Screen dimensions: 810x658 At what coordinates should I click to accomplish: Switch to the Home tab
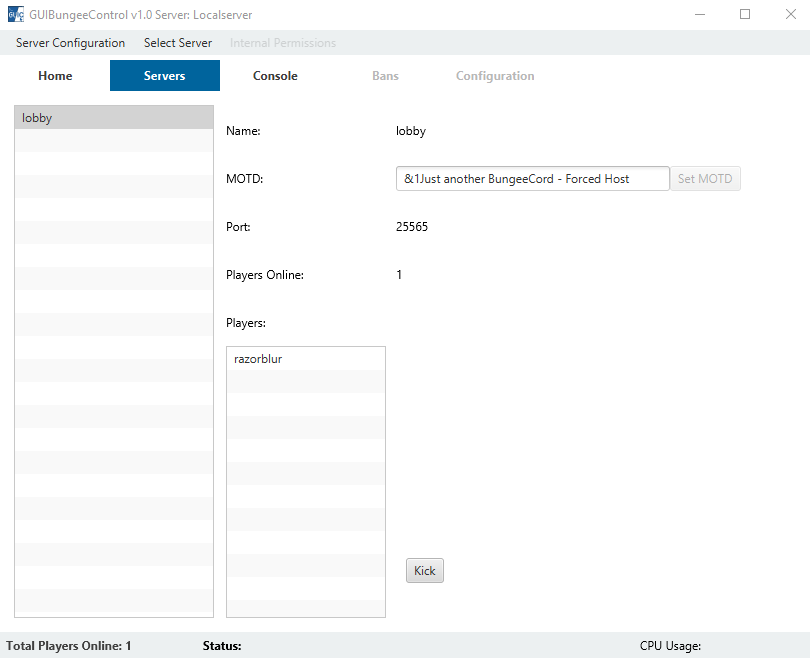[55, 76]
